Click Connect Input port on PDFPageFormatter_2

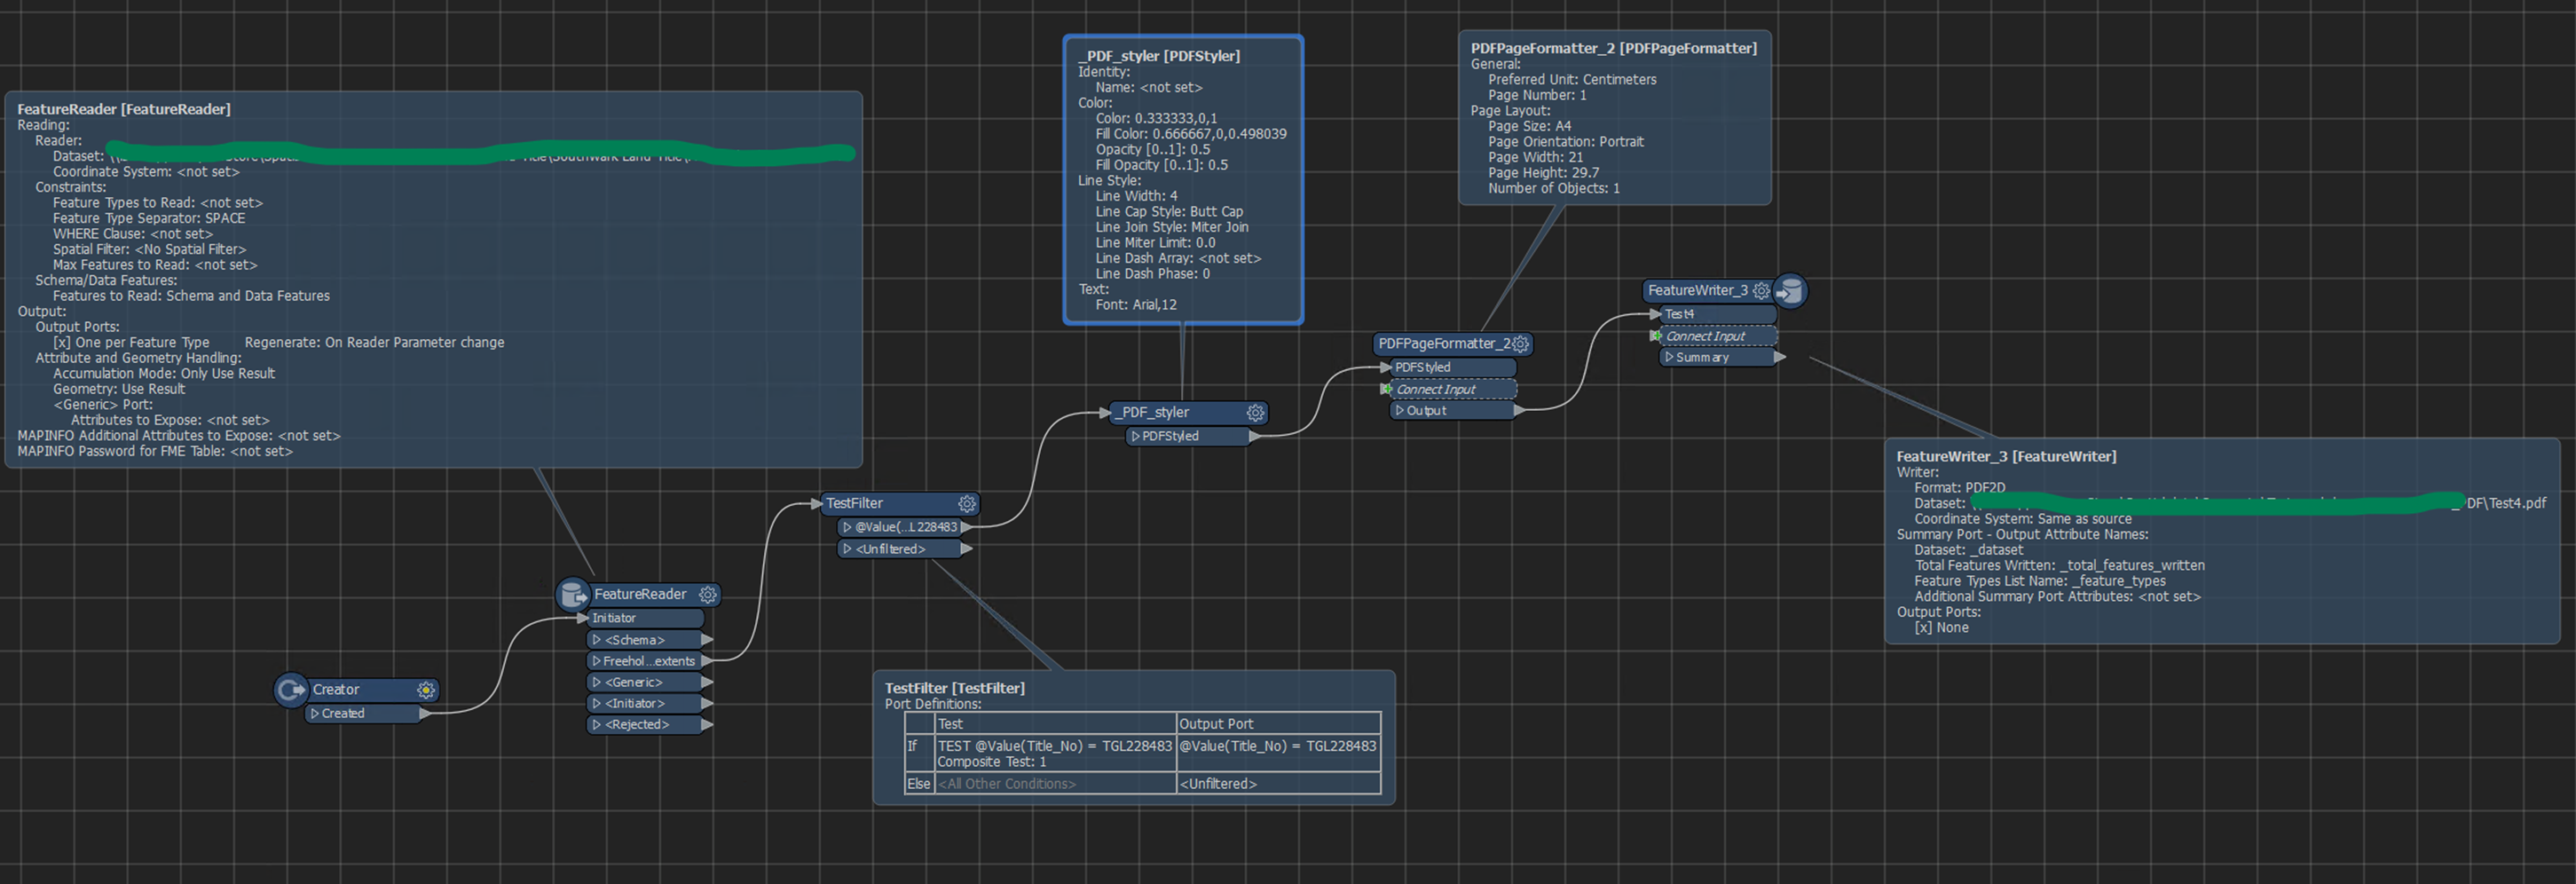pyautogui.click(x=1452, y=390)
